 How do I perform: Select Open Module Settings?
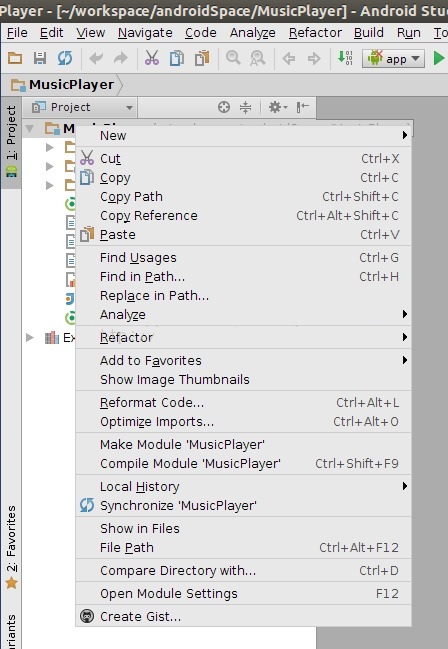pos(243,594)
